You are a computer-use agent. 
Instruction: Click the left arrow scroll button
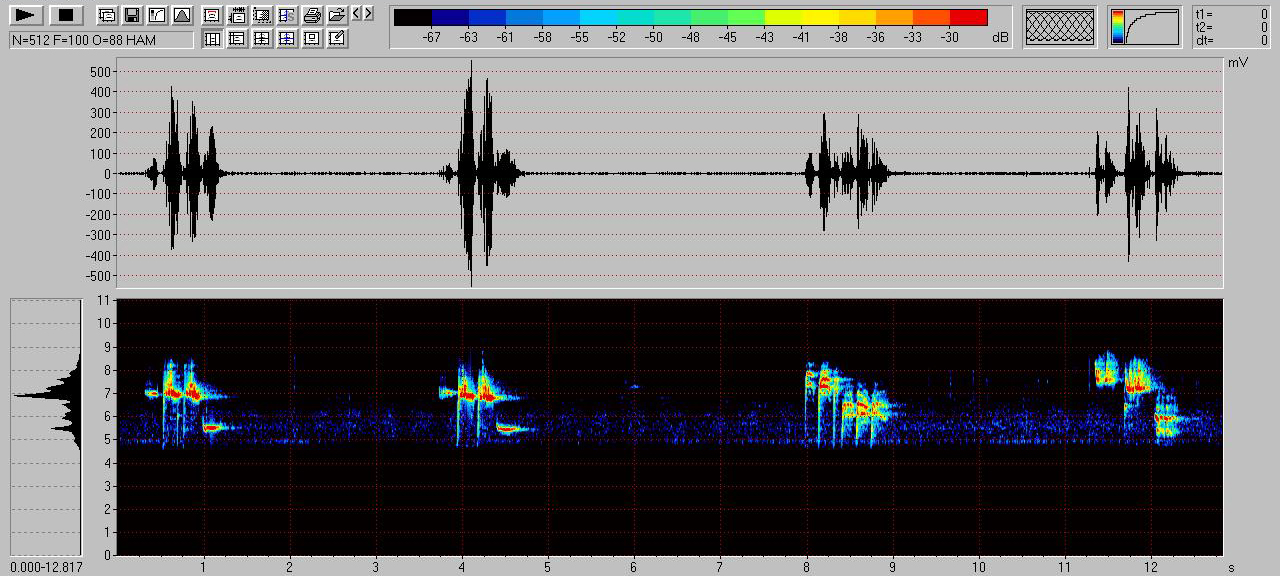(x=357, y=14)
